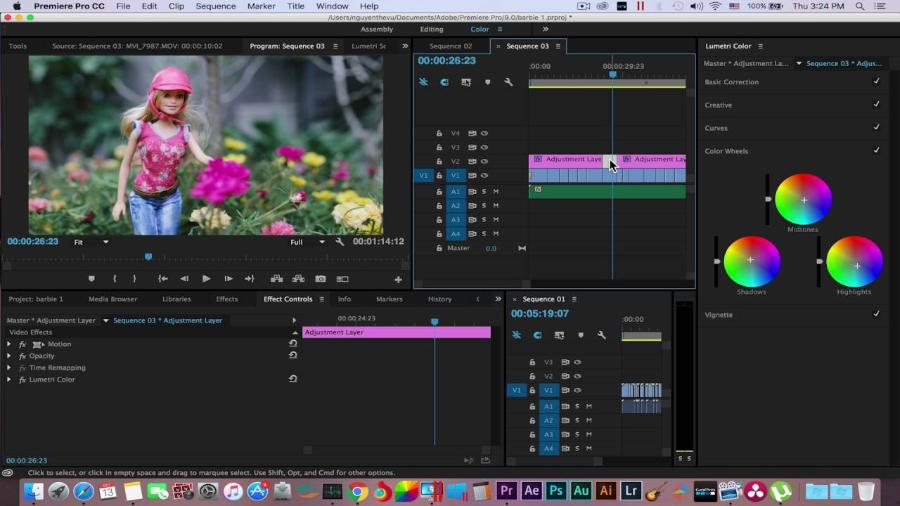Add marker button in Program monitor
Screen dimensions: 900x506
(x=91, y=279)
